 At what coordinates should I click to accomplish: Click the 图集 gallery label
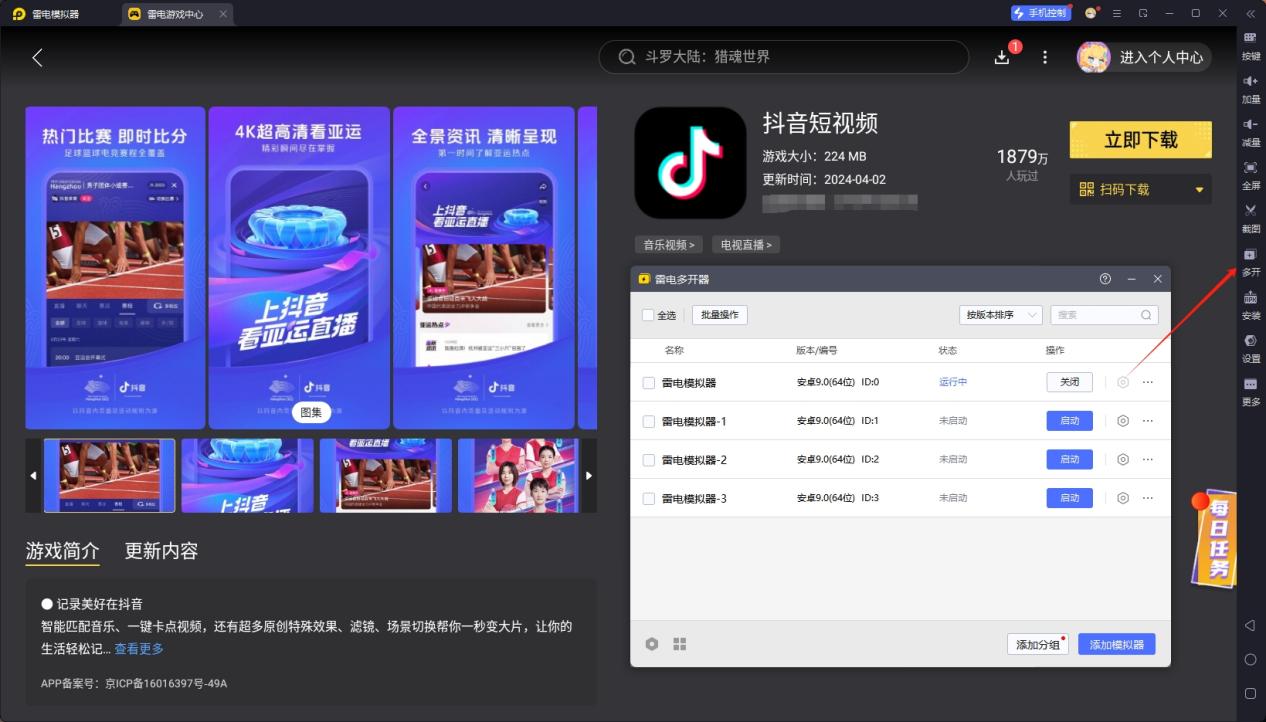[311, 412]
